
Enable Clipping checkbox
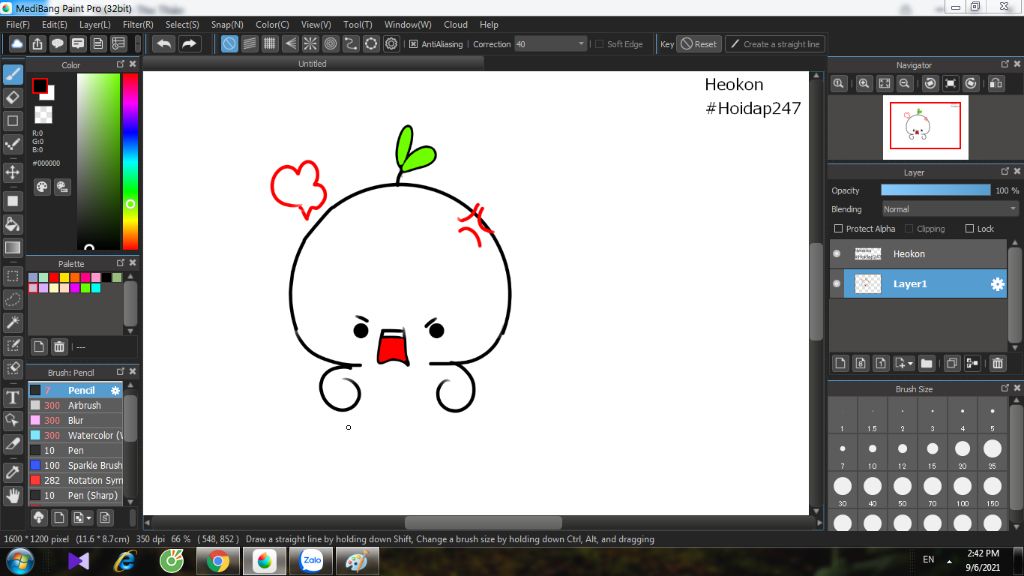[909, 229]
